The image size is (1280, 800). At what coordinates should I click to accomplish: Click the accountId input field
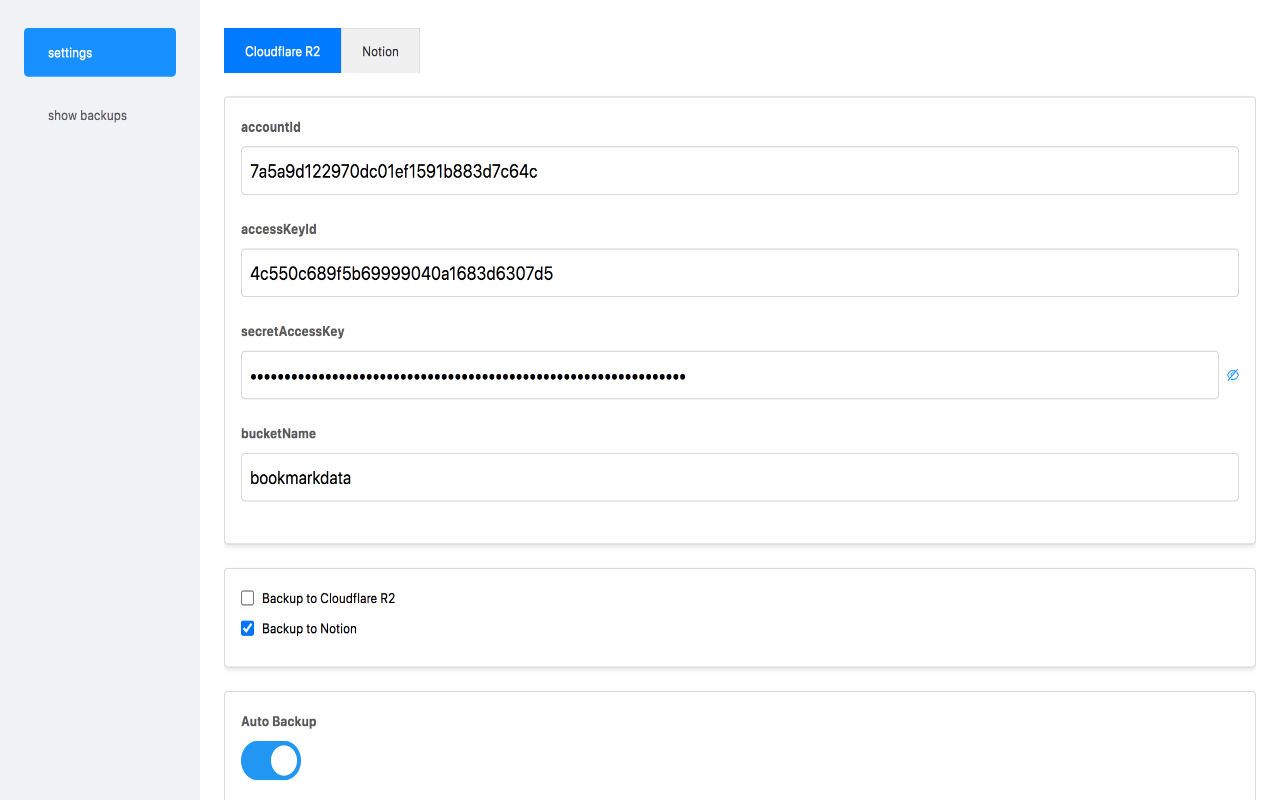tap(740, 171)
